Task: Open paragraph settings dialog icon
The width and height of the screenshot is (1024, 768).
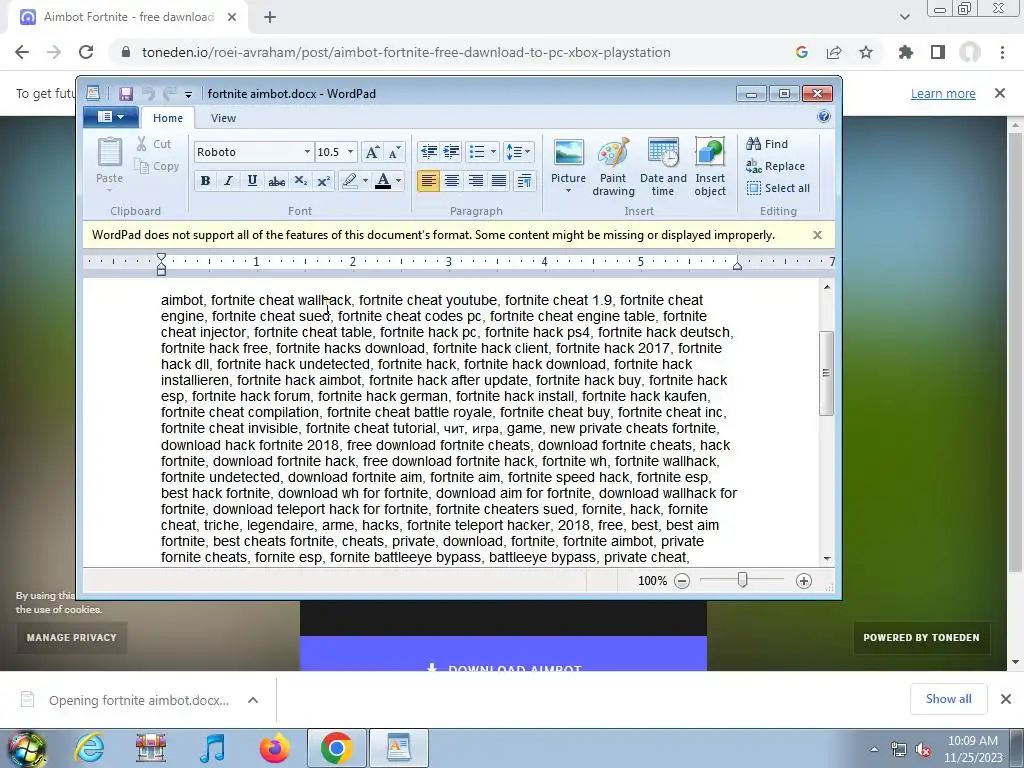Action: (524, 181)
